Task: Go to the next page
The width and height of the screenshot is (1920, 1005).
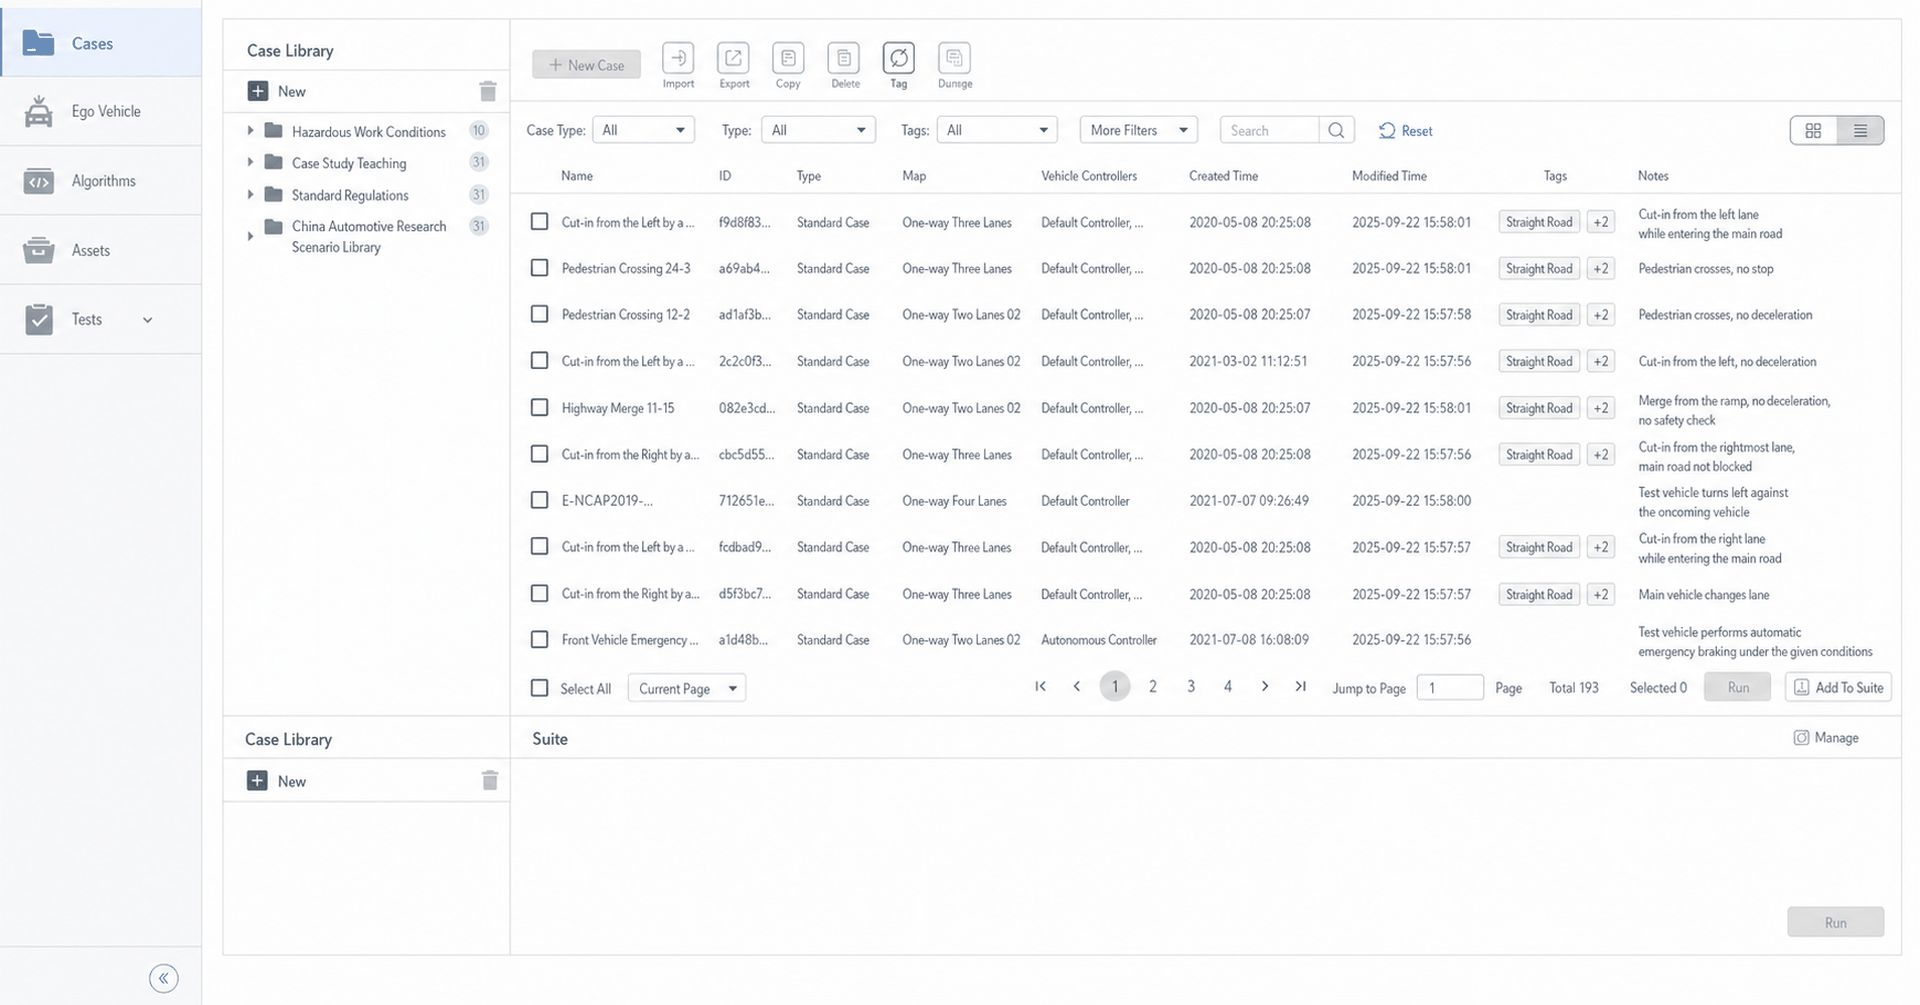Action: (x=1265, y=686)
